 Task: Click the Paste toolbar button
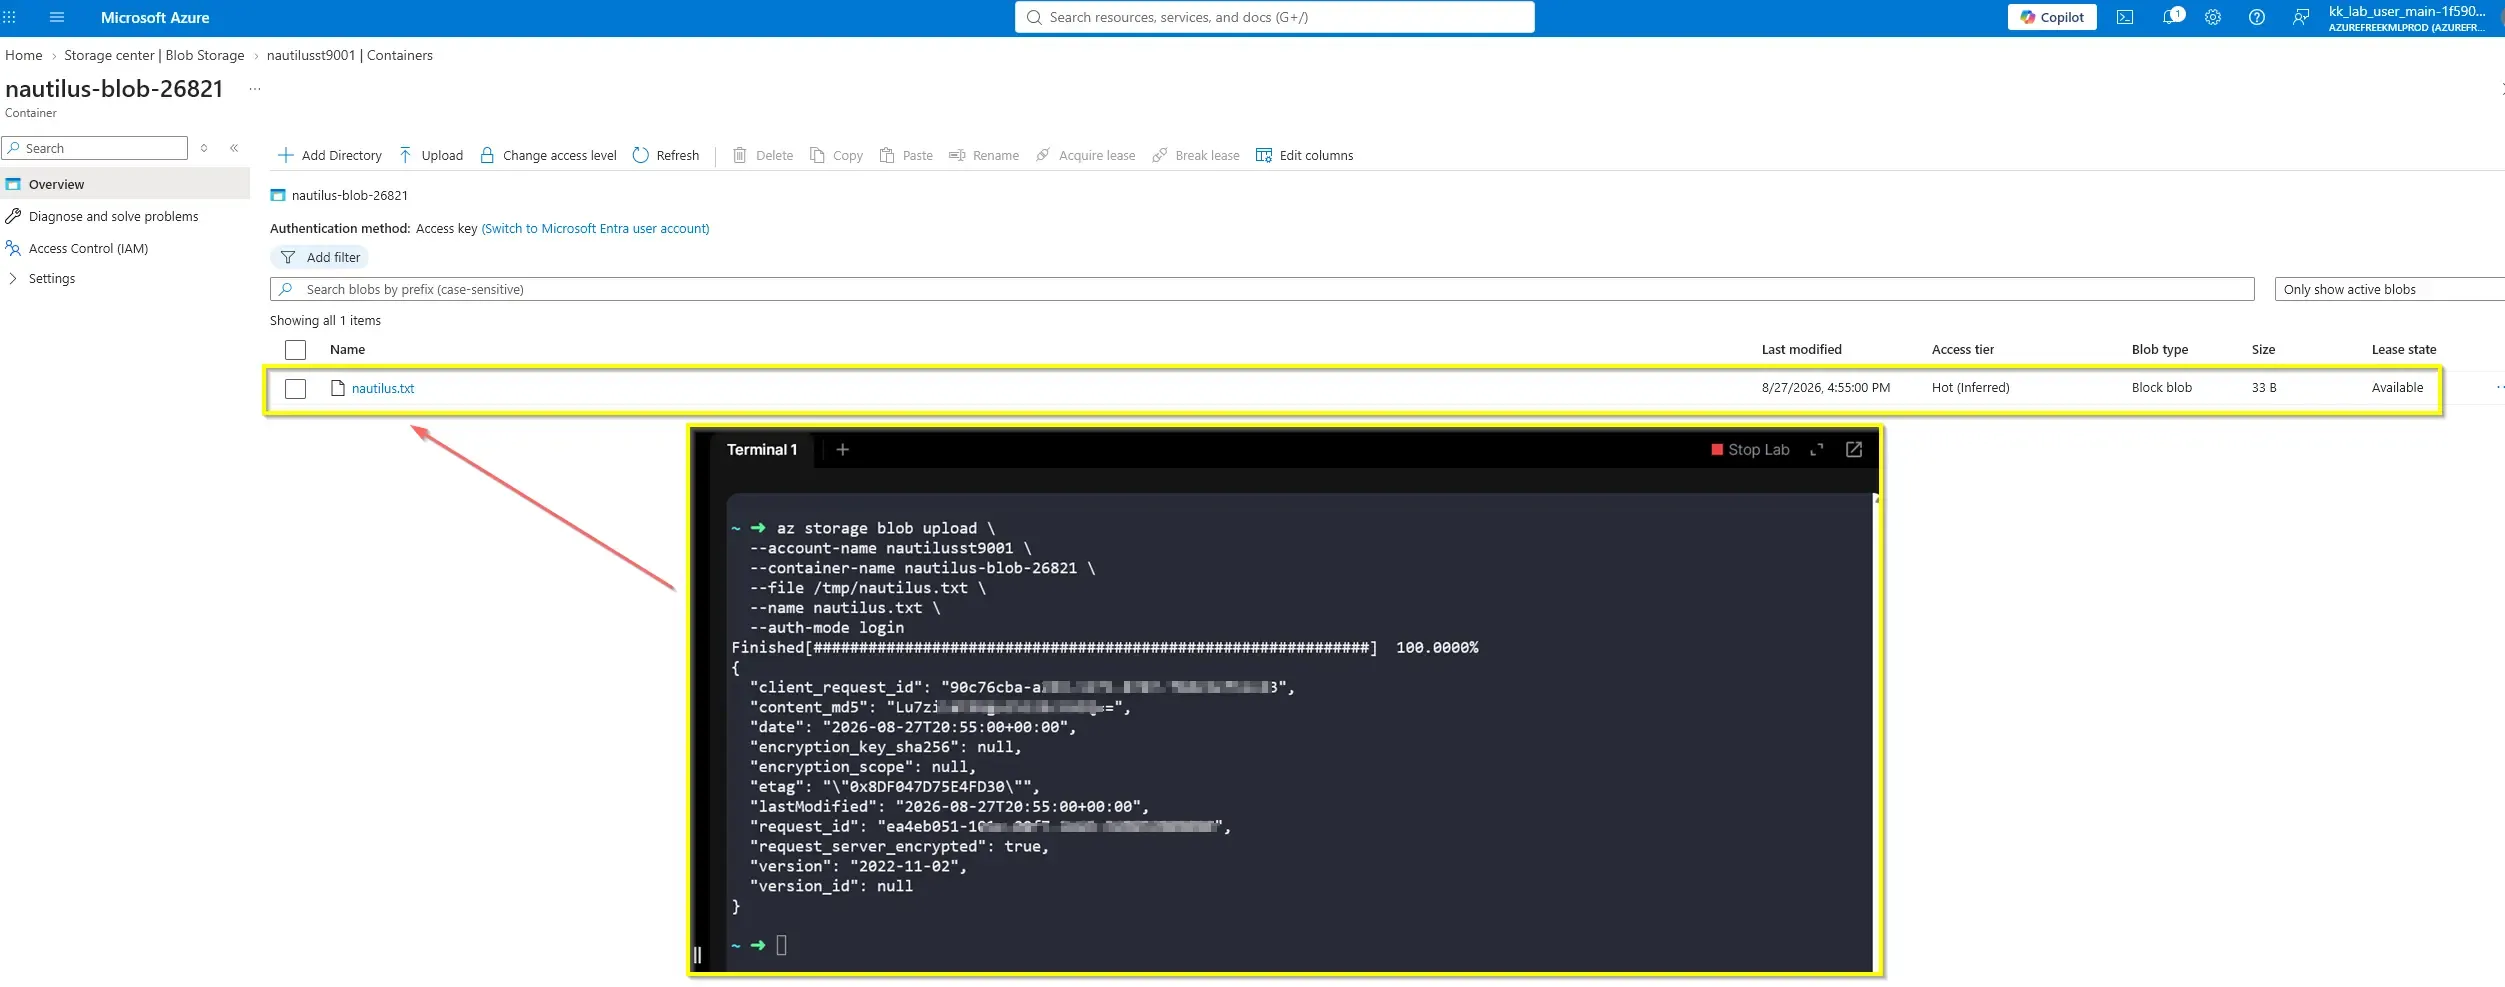pyautogui.click(x=906, y=155)
